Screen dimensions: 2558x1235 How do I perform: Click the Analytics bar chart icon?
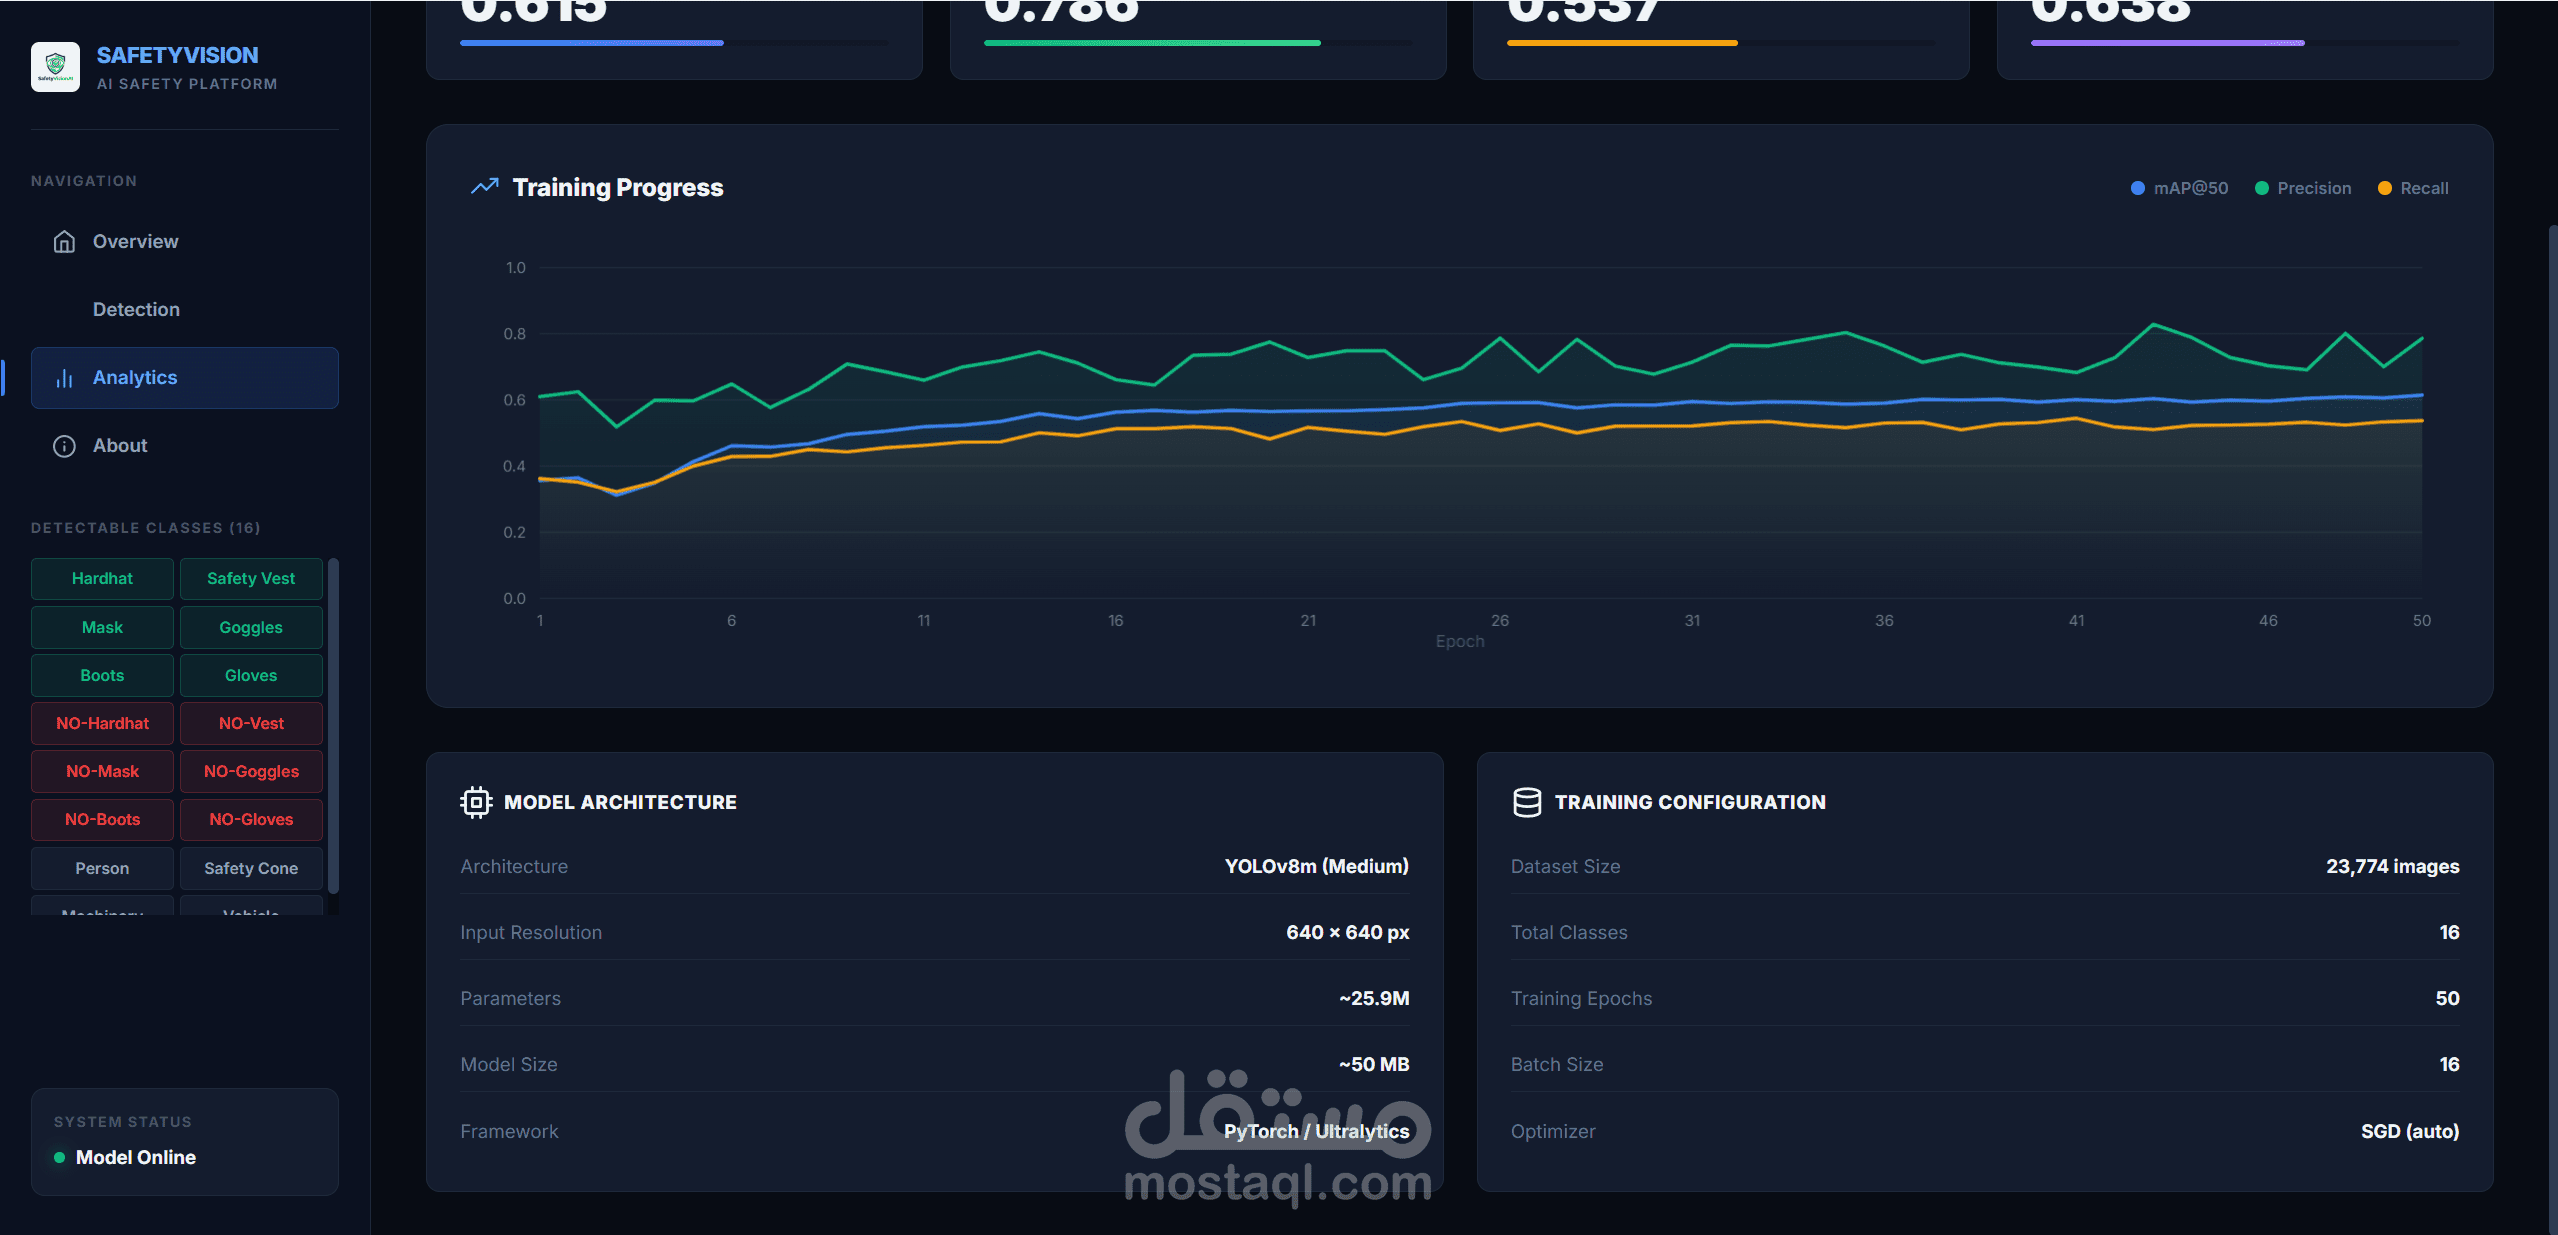64,378
